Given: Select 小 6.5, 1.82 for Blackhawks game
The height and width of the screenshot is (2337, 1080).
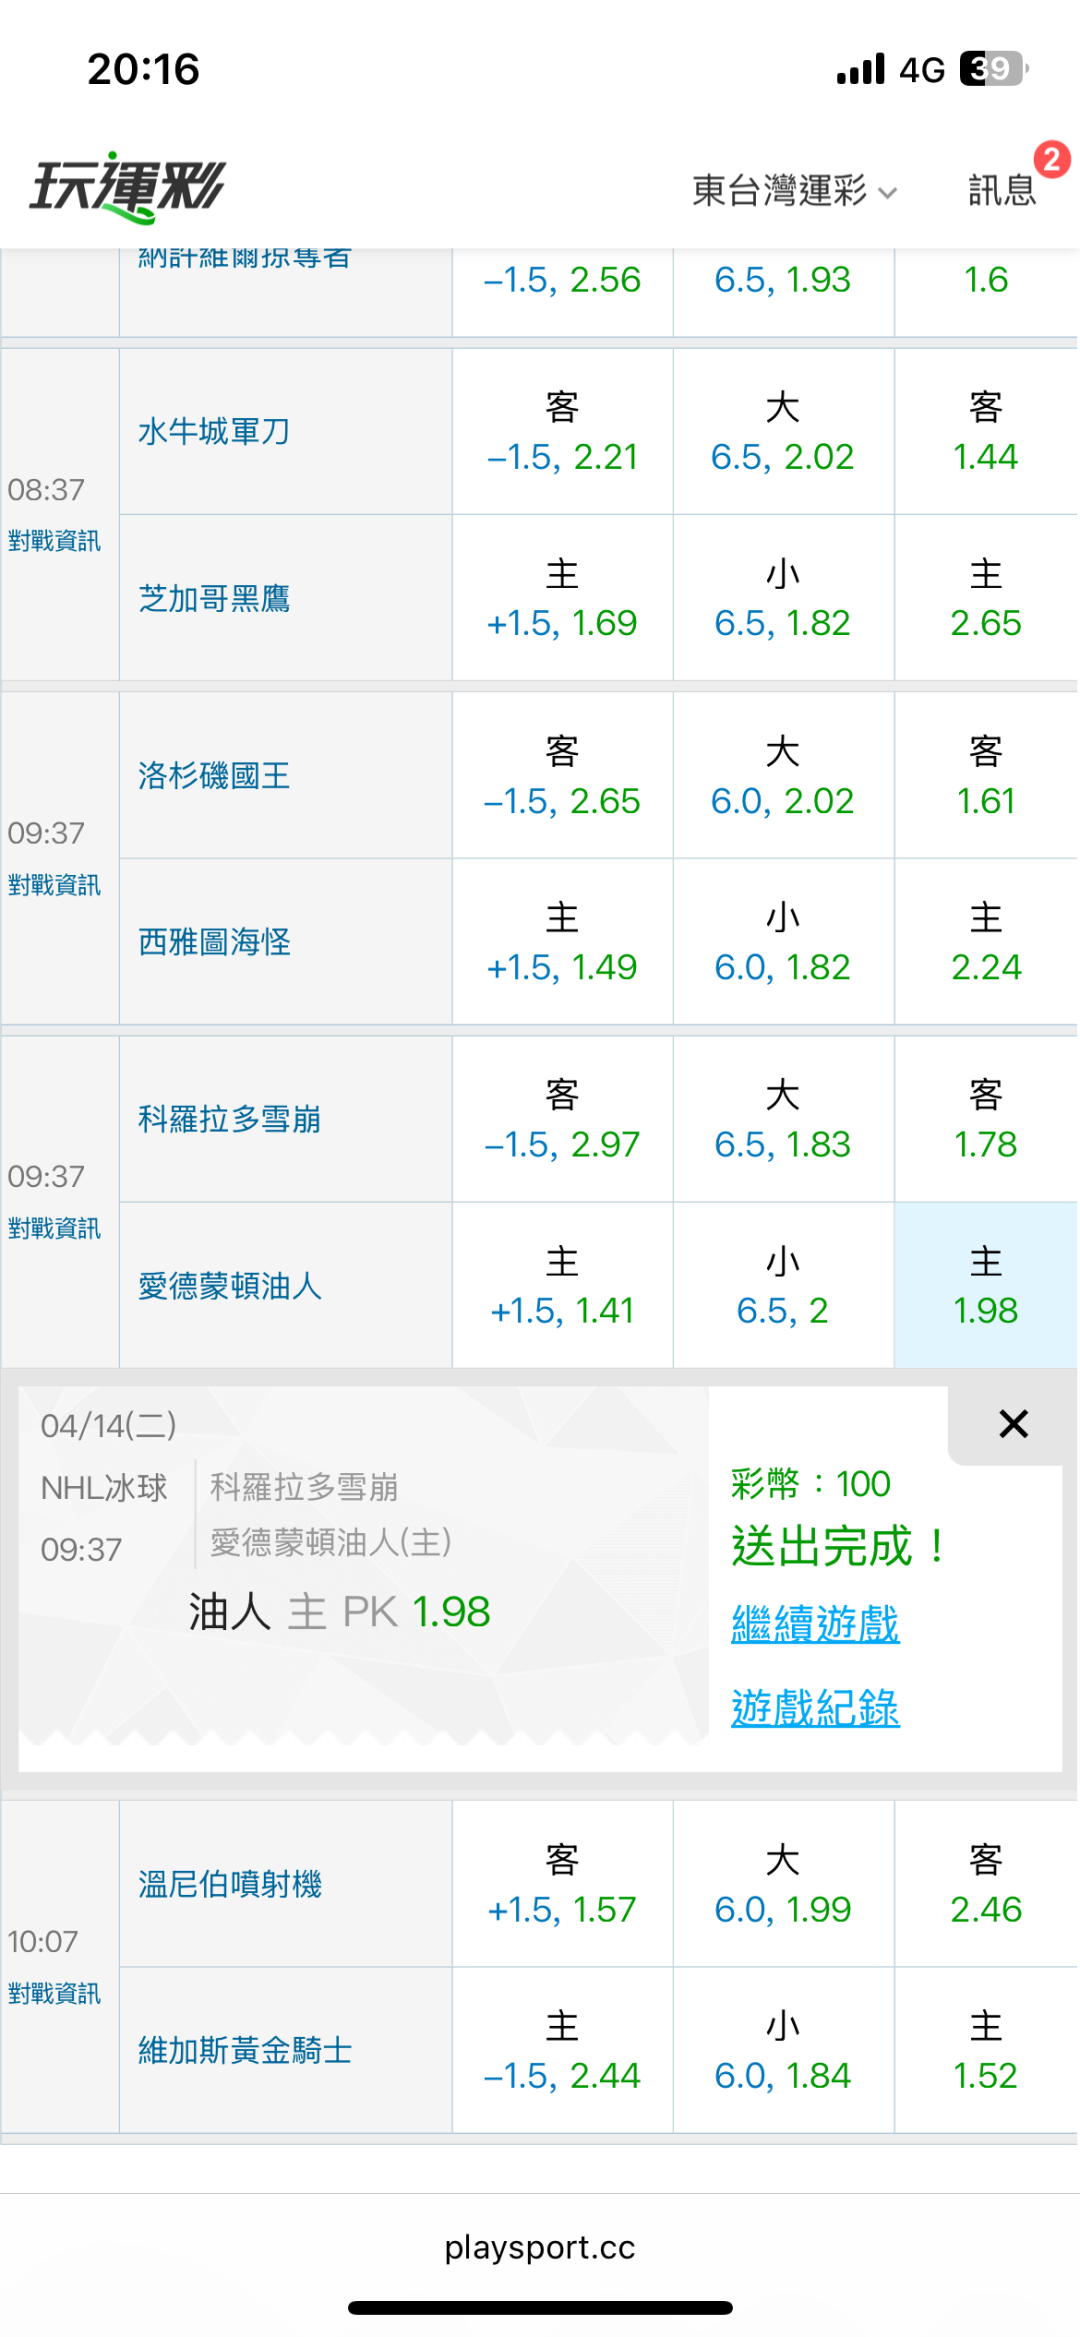Looking at the screenshot, I should click(782, 599).
